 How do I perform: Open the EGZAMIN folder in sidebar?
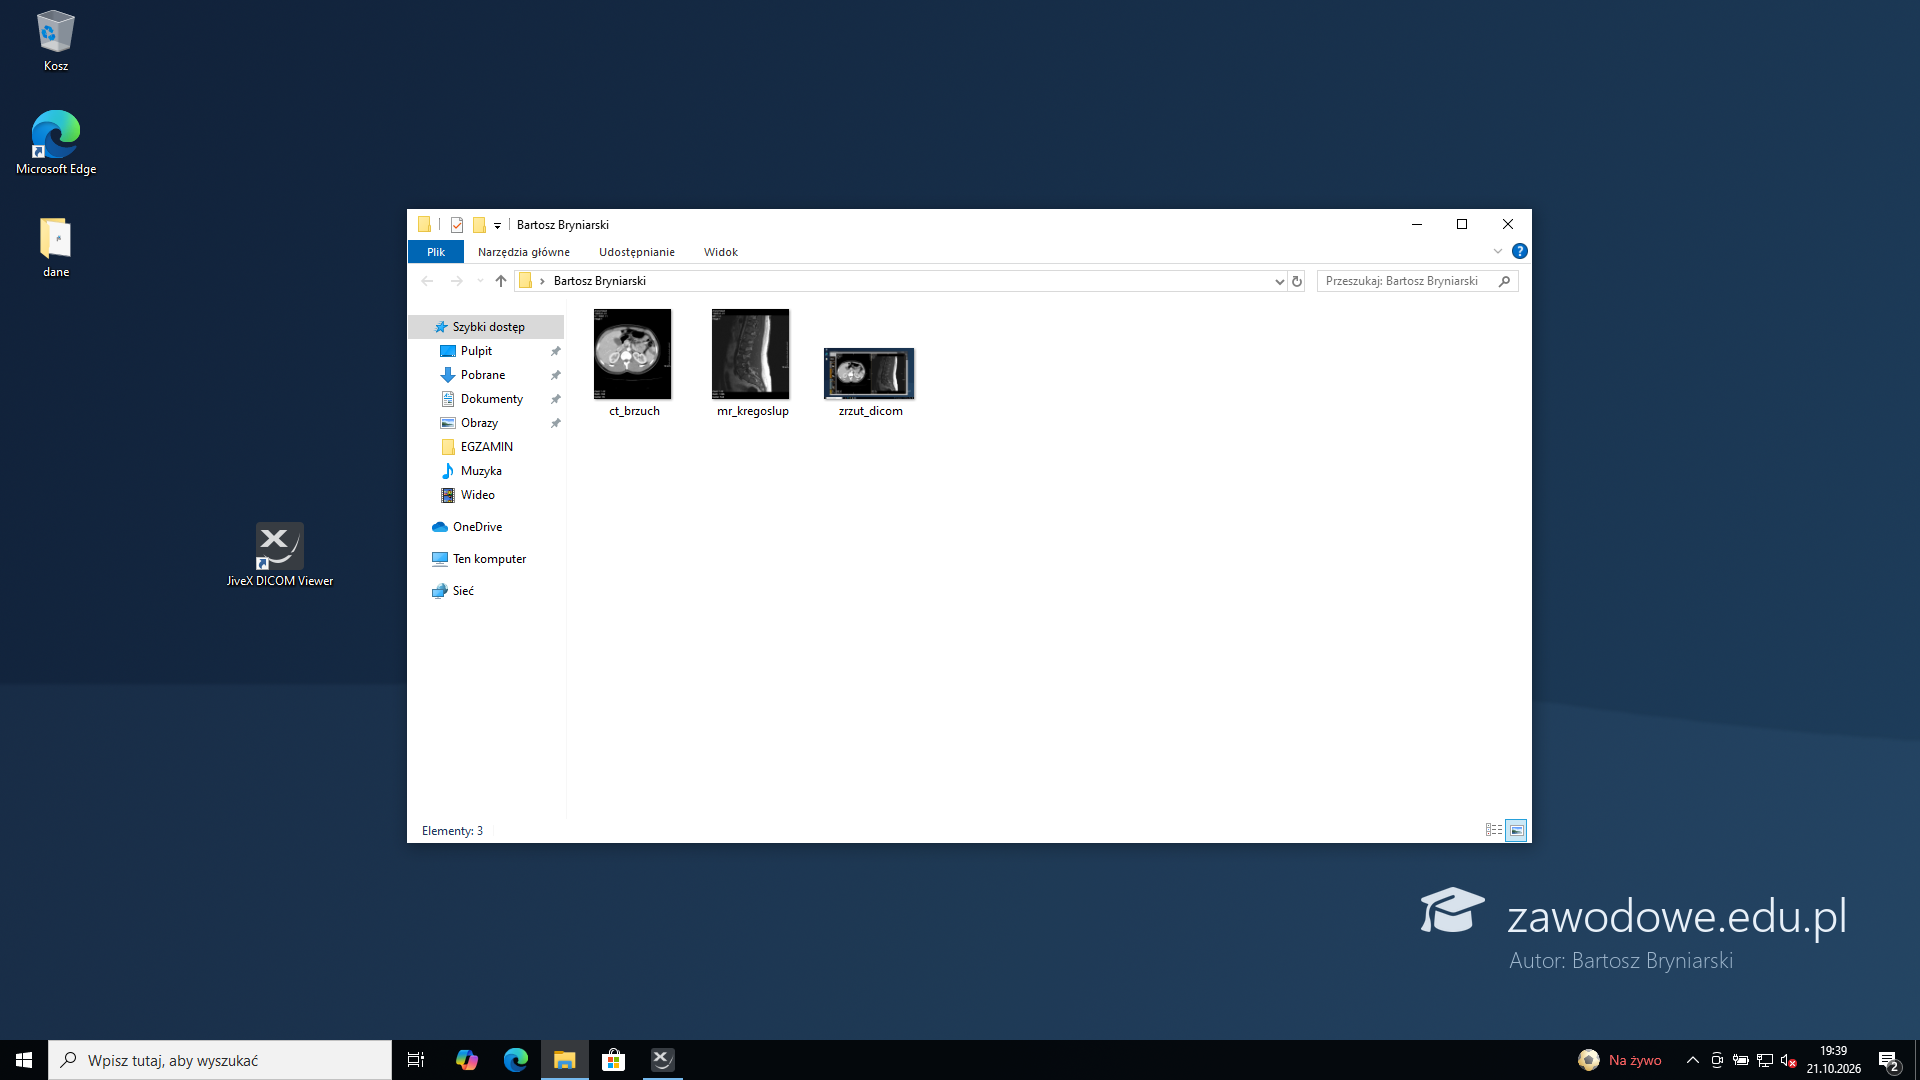pyautogui.click(x=488, y=447)
